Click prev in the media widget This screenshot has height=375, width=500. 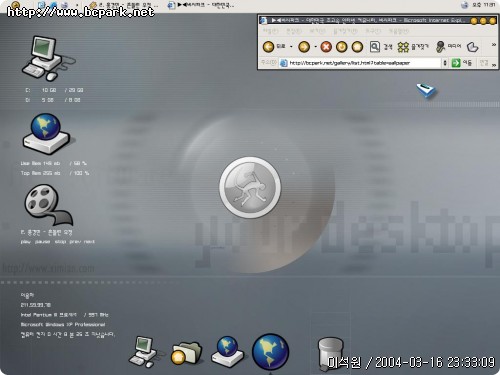point(75,242)
